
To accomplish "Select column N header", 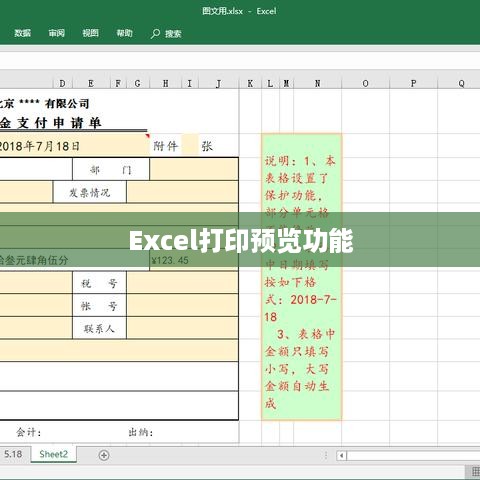I will point(318,83).
